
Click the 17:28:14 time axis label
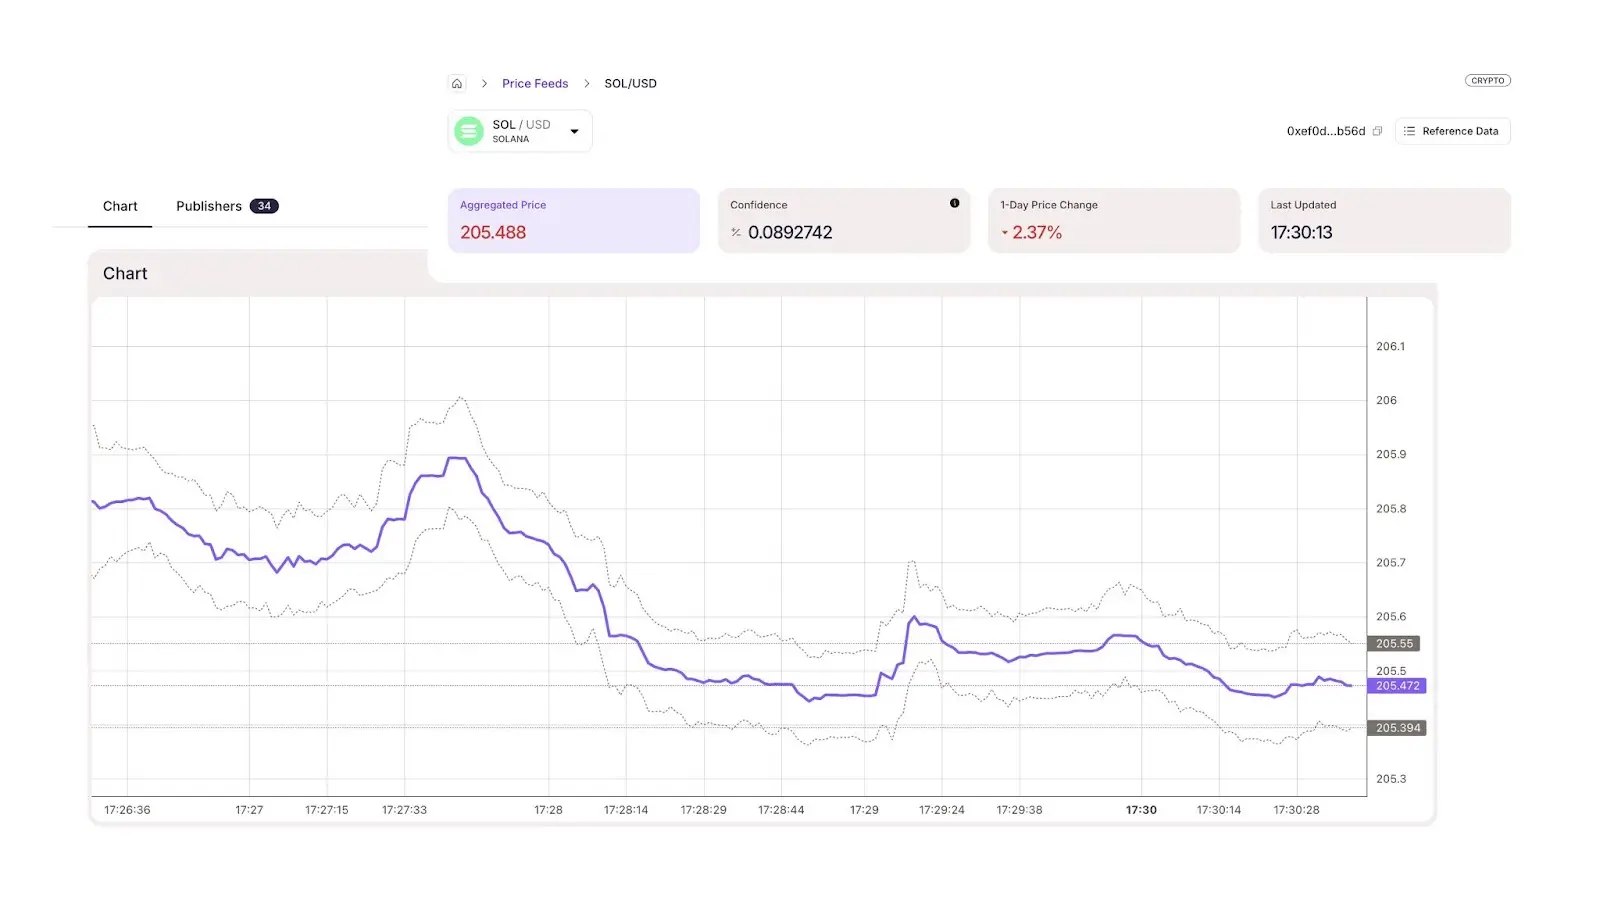tap(626, 810)
